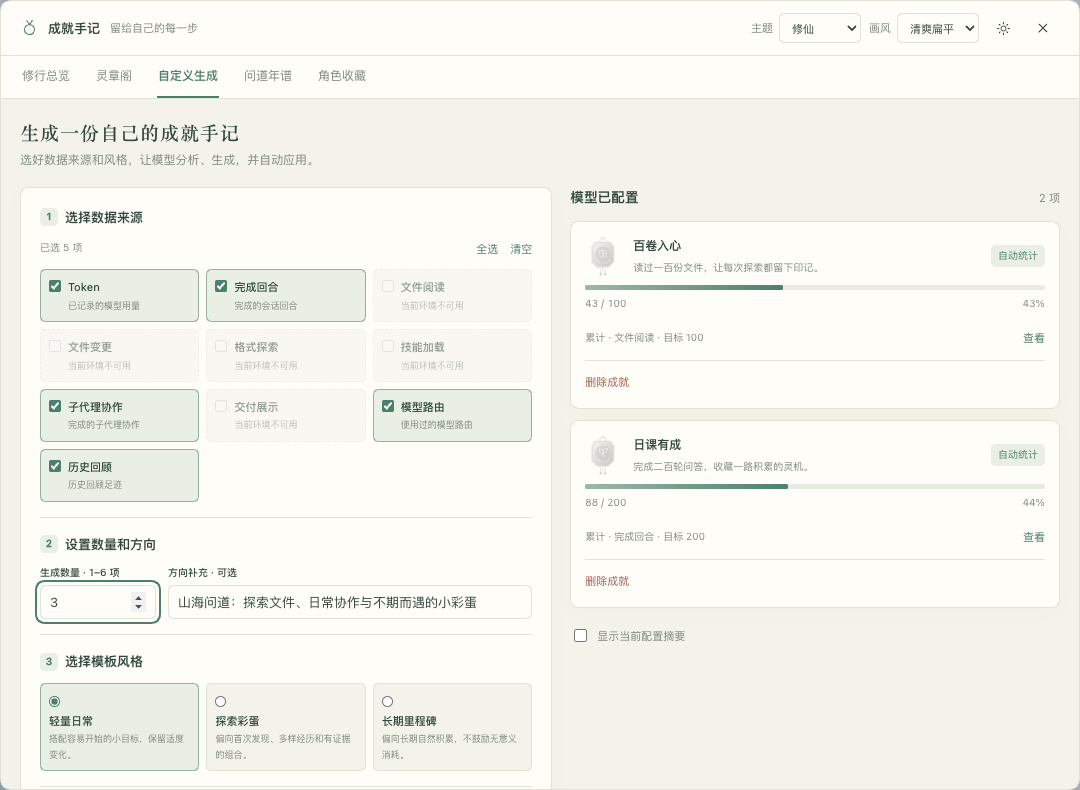Click 查看 on the 百卷入心 card

1033,337
